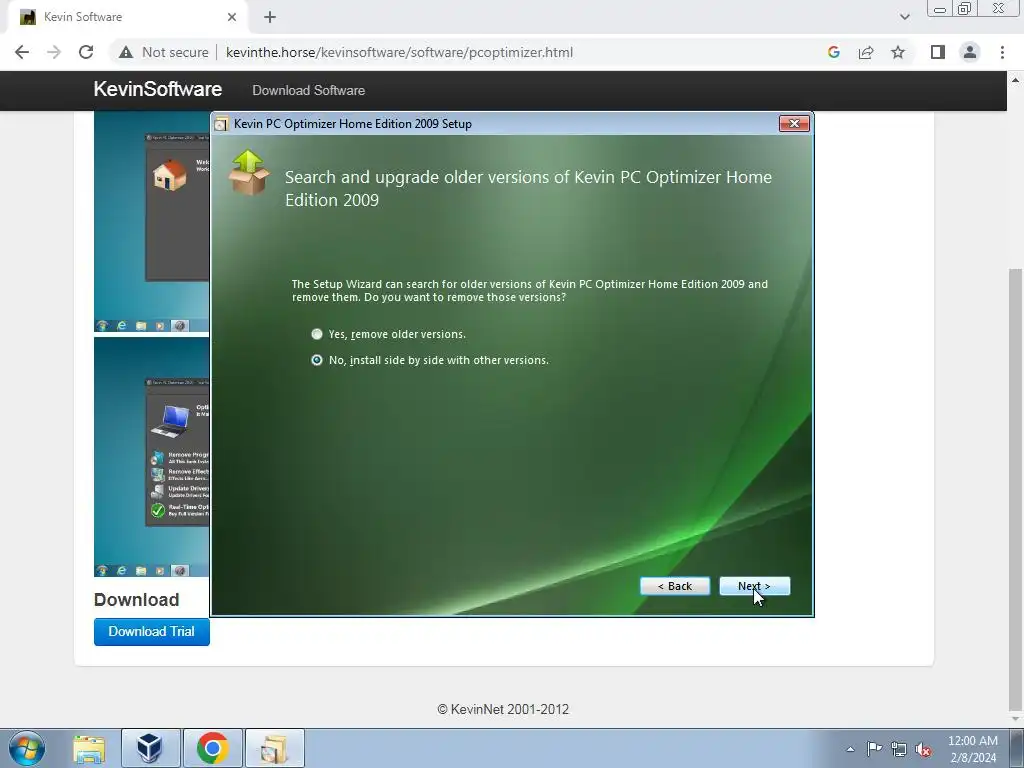Screen dimensions: 1024x768
Task: Click the taskbar clock showing 12:00 AM
Action: (972, 749)
